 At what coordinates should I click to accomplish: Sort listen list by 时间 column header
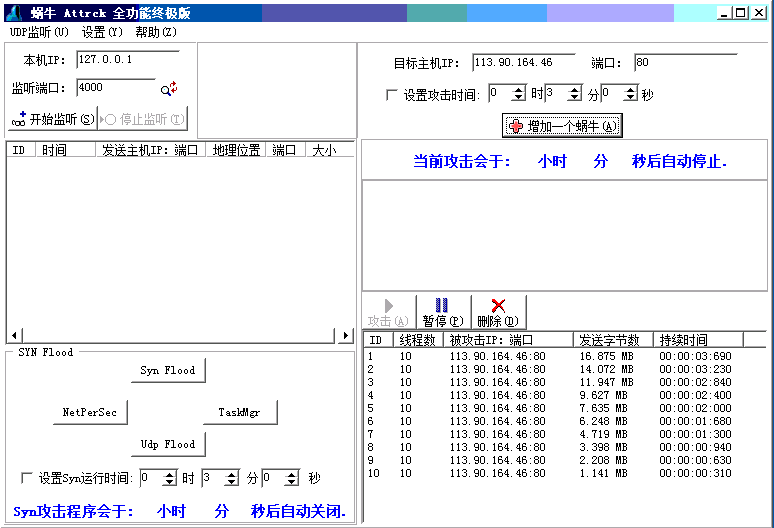point(66,150)
